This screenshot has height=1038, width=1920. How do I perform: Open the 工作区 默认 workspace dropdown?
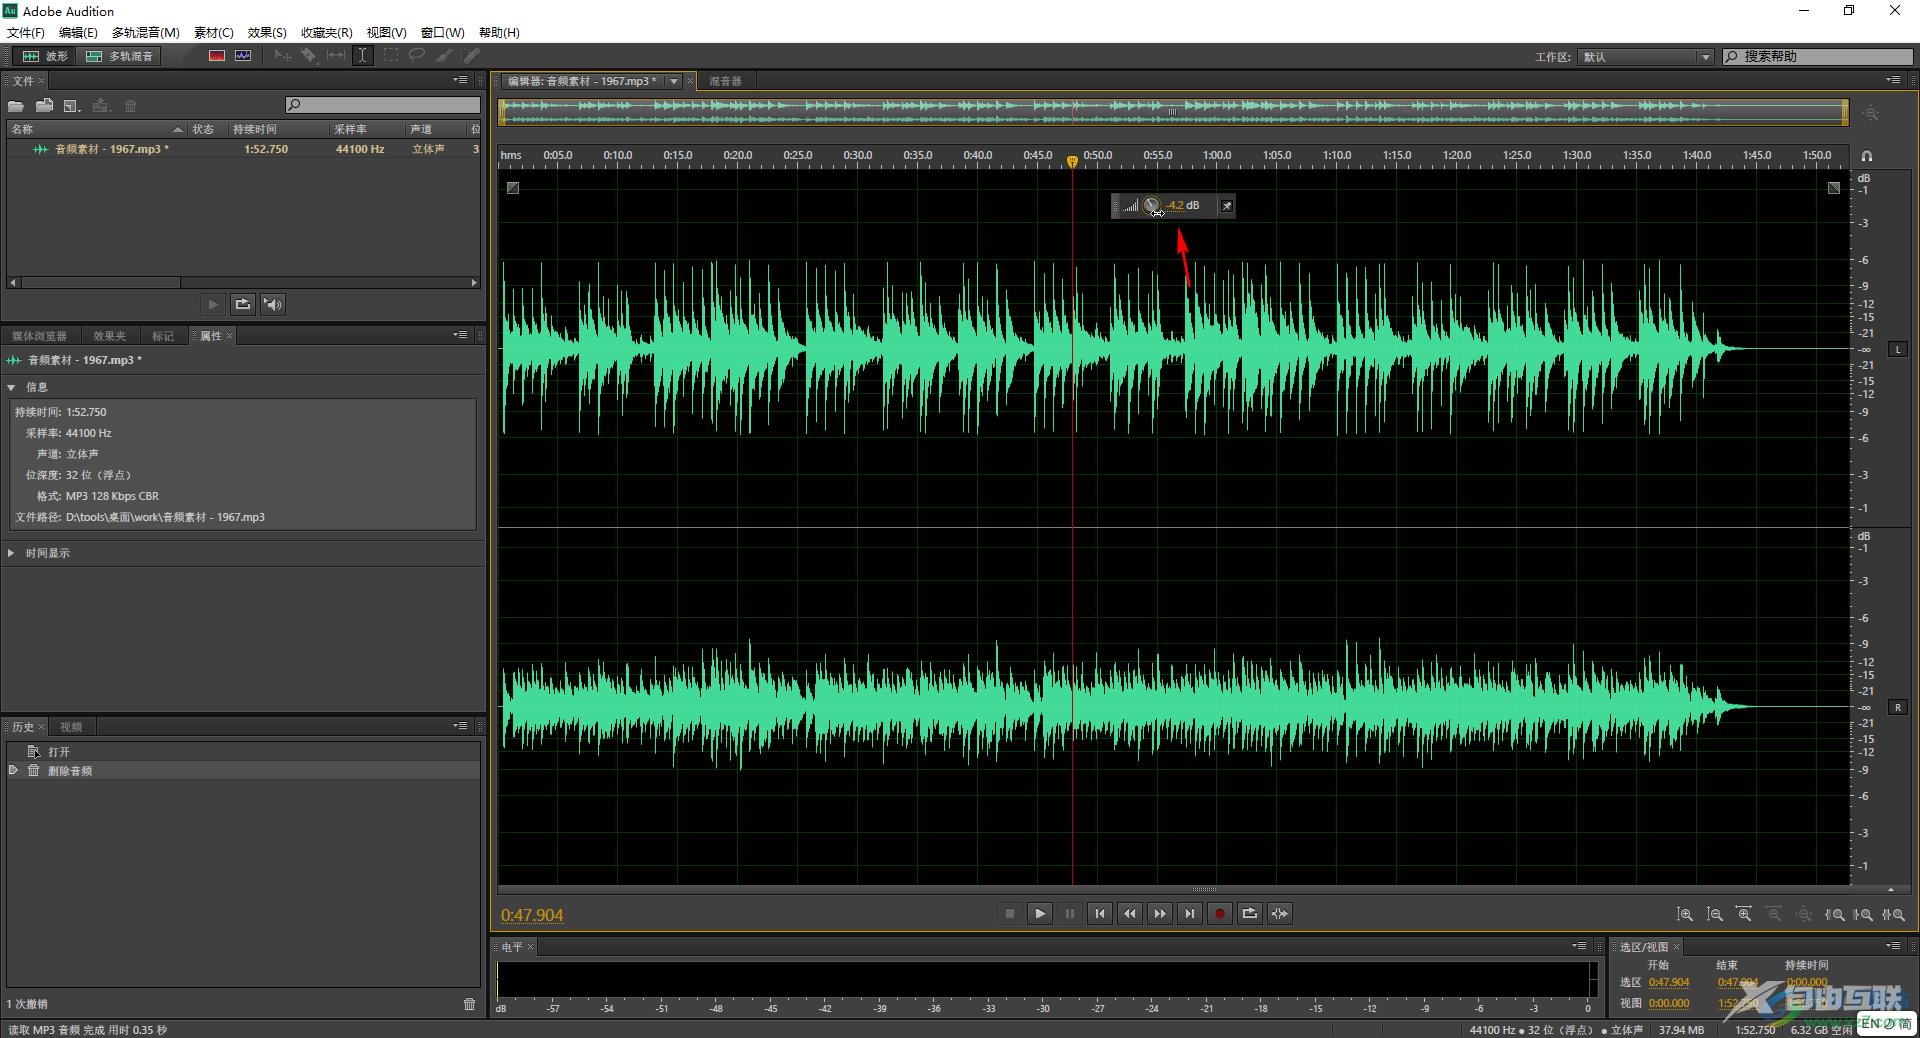[x=1646, y=57]
